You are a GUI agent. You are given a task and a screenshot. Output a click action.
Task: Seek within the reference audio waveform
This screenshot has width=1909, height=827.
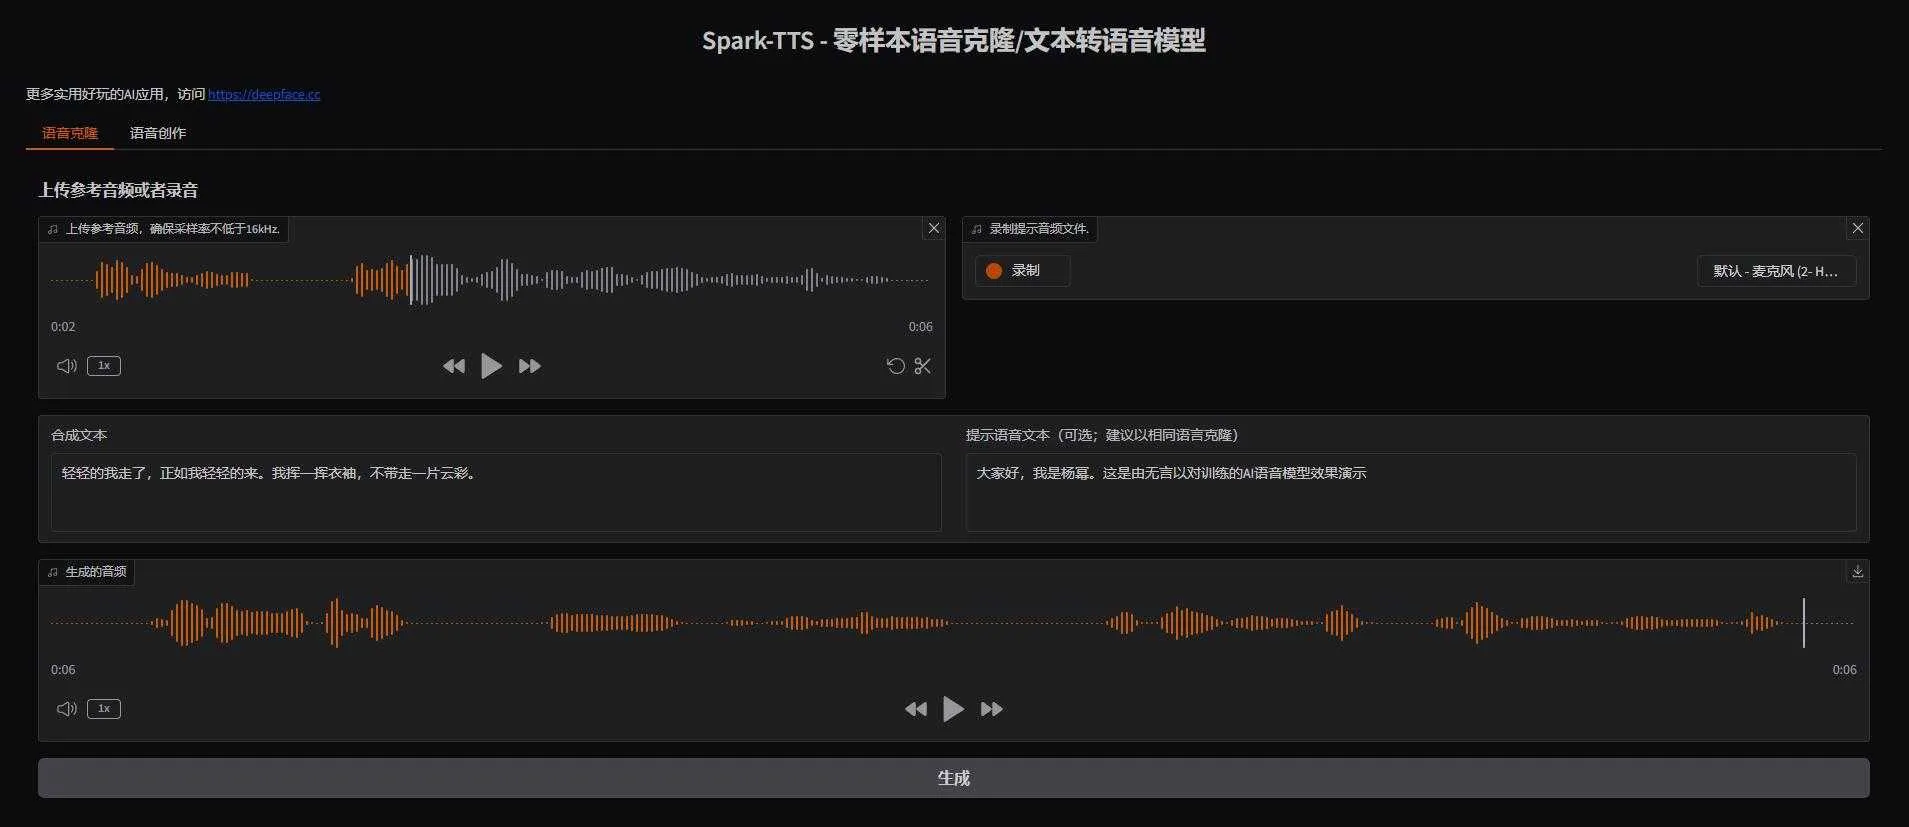click(491, 280)
